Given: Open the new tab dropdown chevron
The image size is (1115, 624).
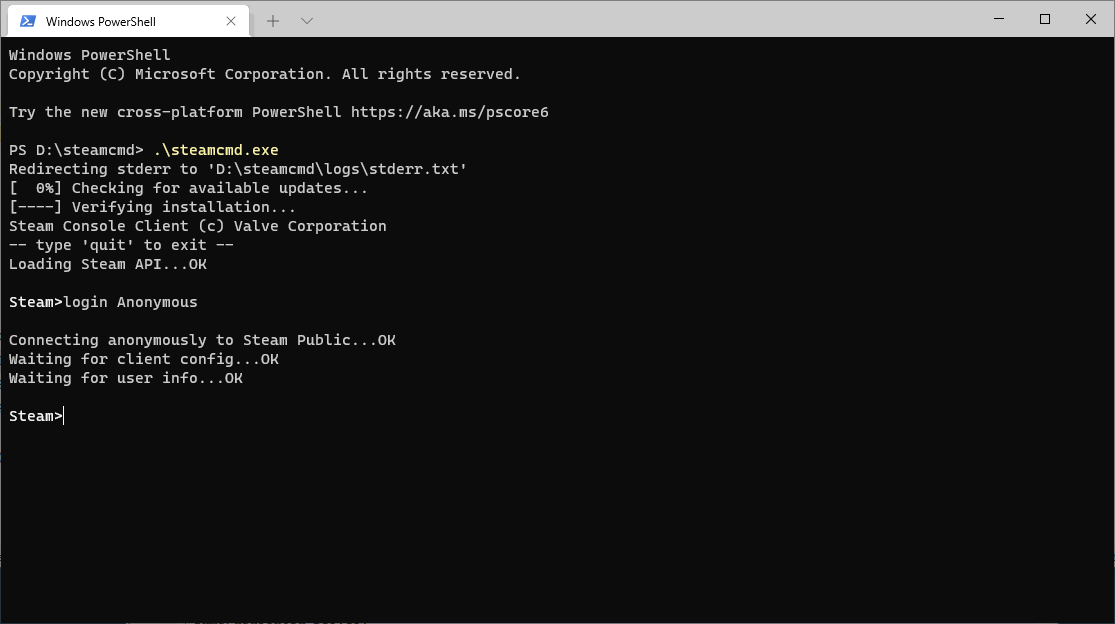Looking at the screenshot, I should [306, 20].
